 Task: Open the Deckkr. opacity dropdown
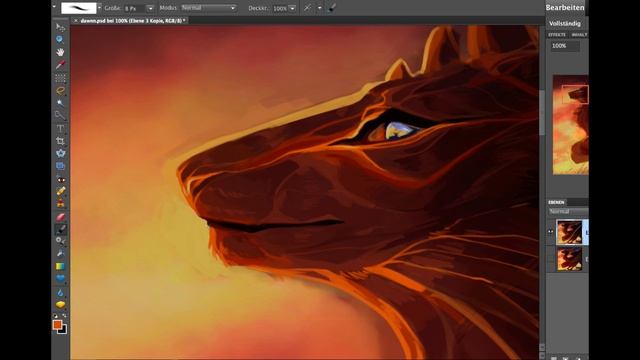pyautogui.click(x=292, y=8)
